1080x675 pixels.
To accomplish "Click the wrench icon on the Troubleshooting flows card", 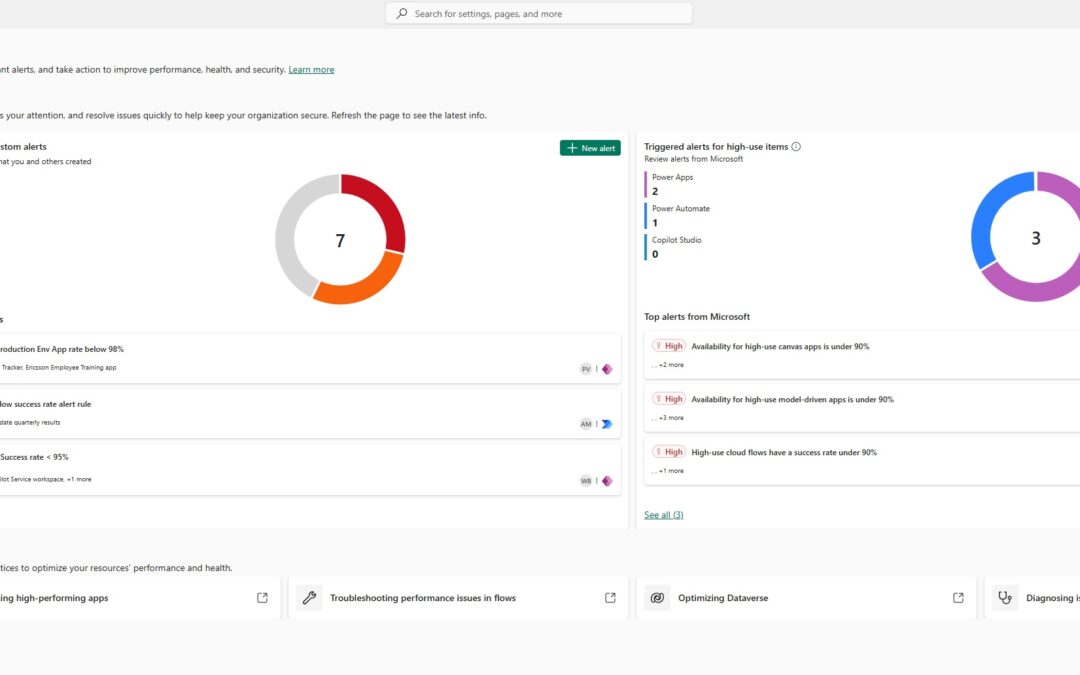I will pos(309,597).
